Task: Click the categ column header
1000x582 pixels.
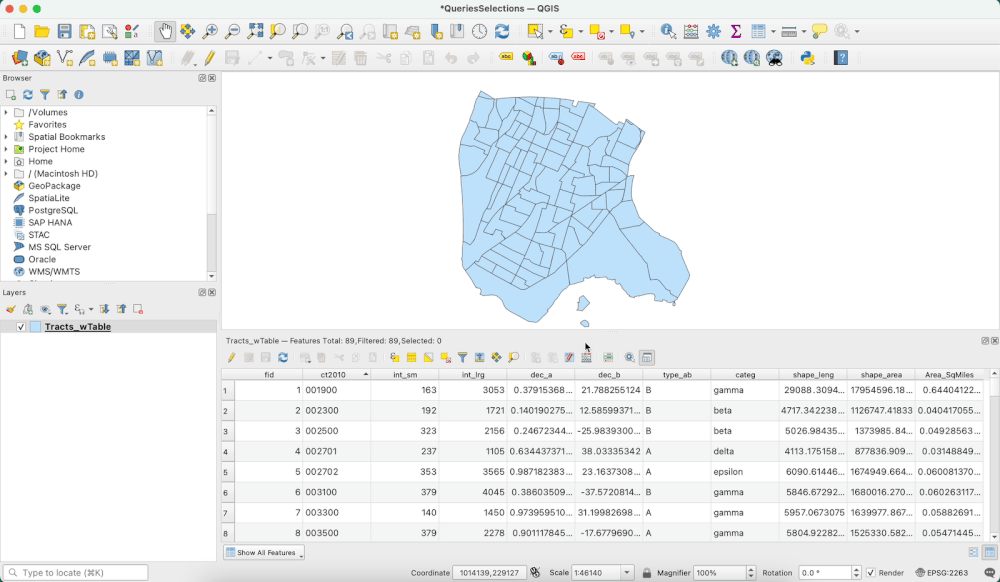Action: 745,375
